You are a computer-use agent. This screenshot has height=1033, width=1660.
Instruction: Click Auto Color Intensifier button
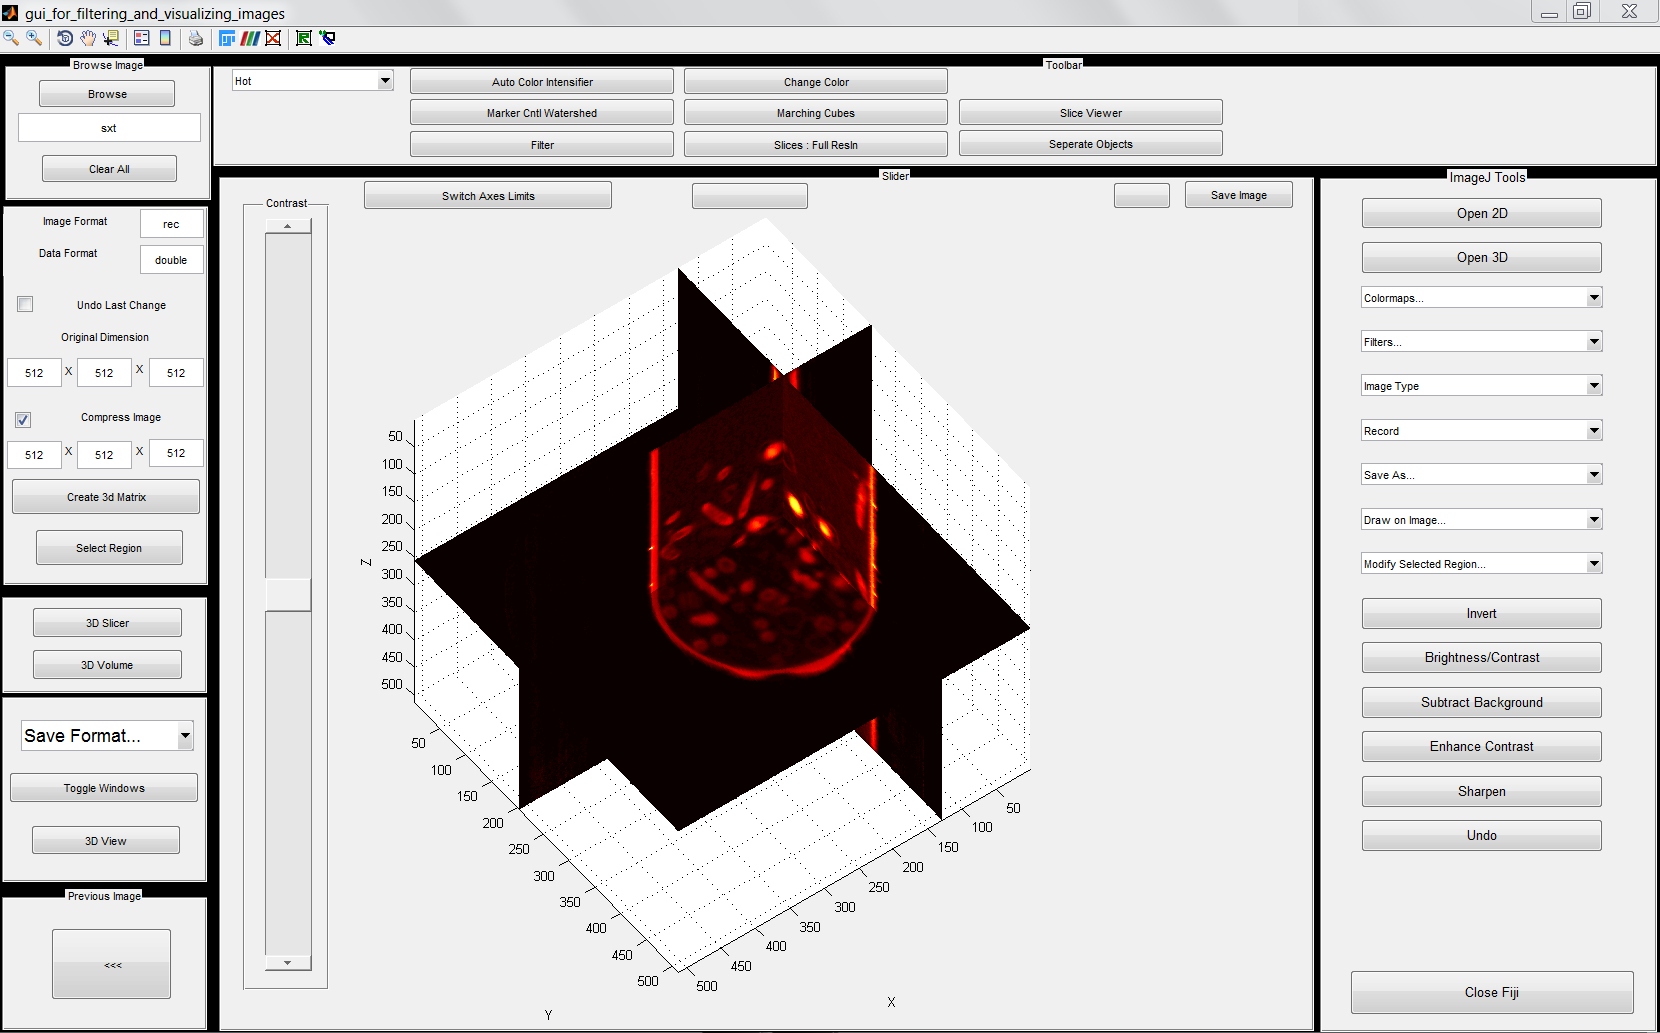pos(542,82)
